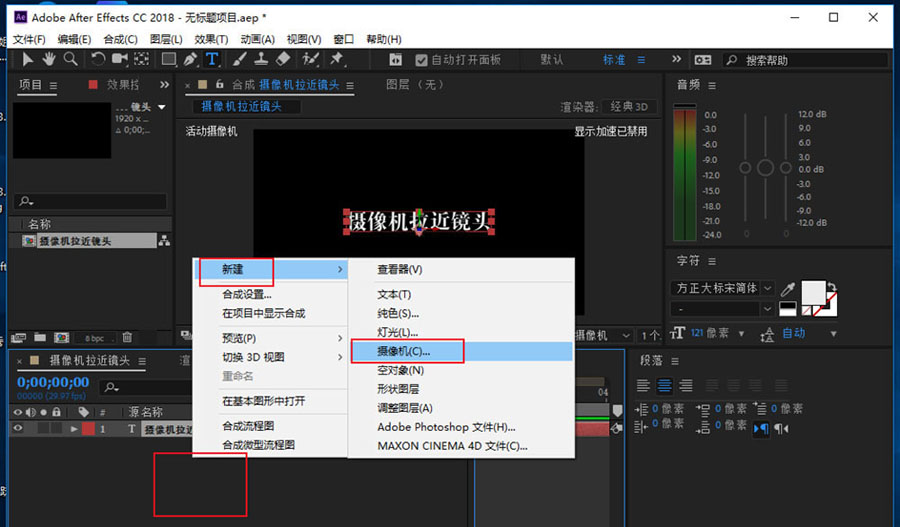Hide layer 1 using its eye icon
This screenshot has height=527, width=900.
point(17,429)
